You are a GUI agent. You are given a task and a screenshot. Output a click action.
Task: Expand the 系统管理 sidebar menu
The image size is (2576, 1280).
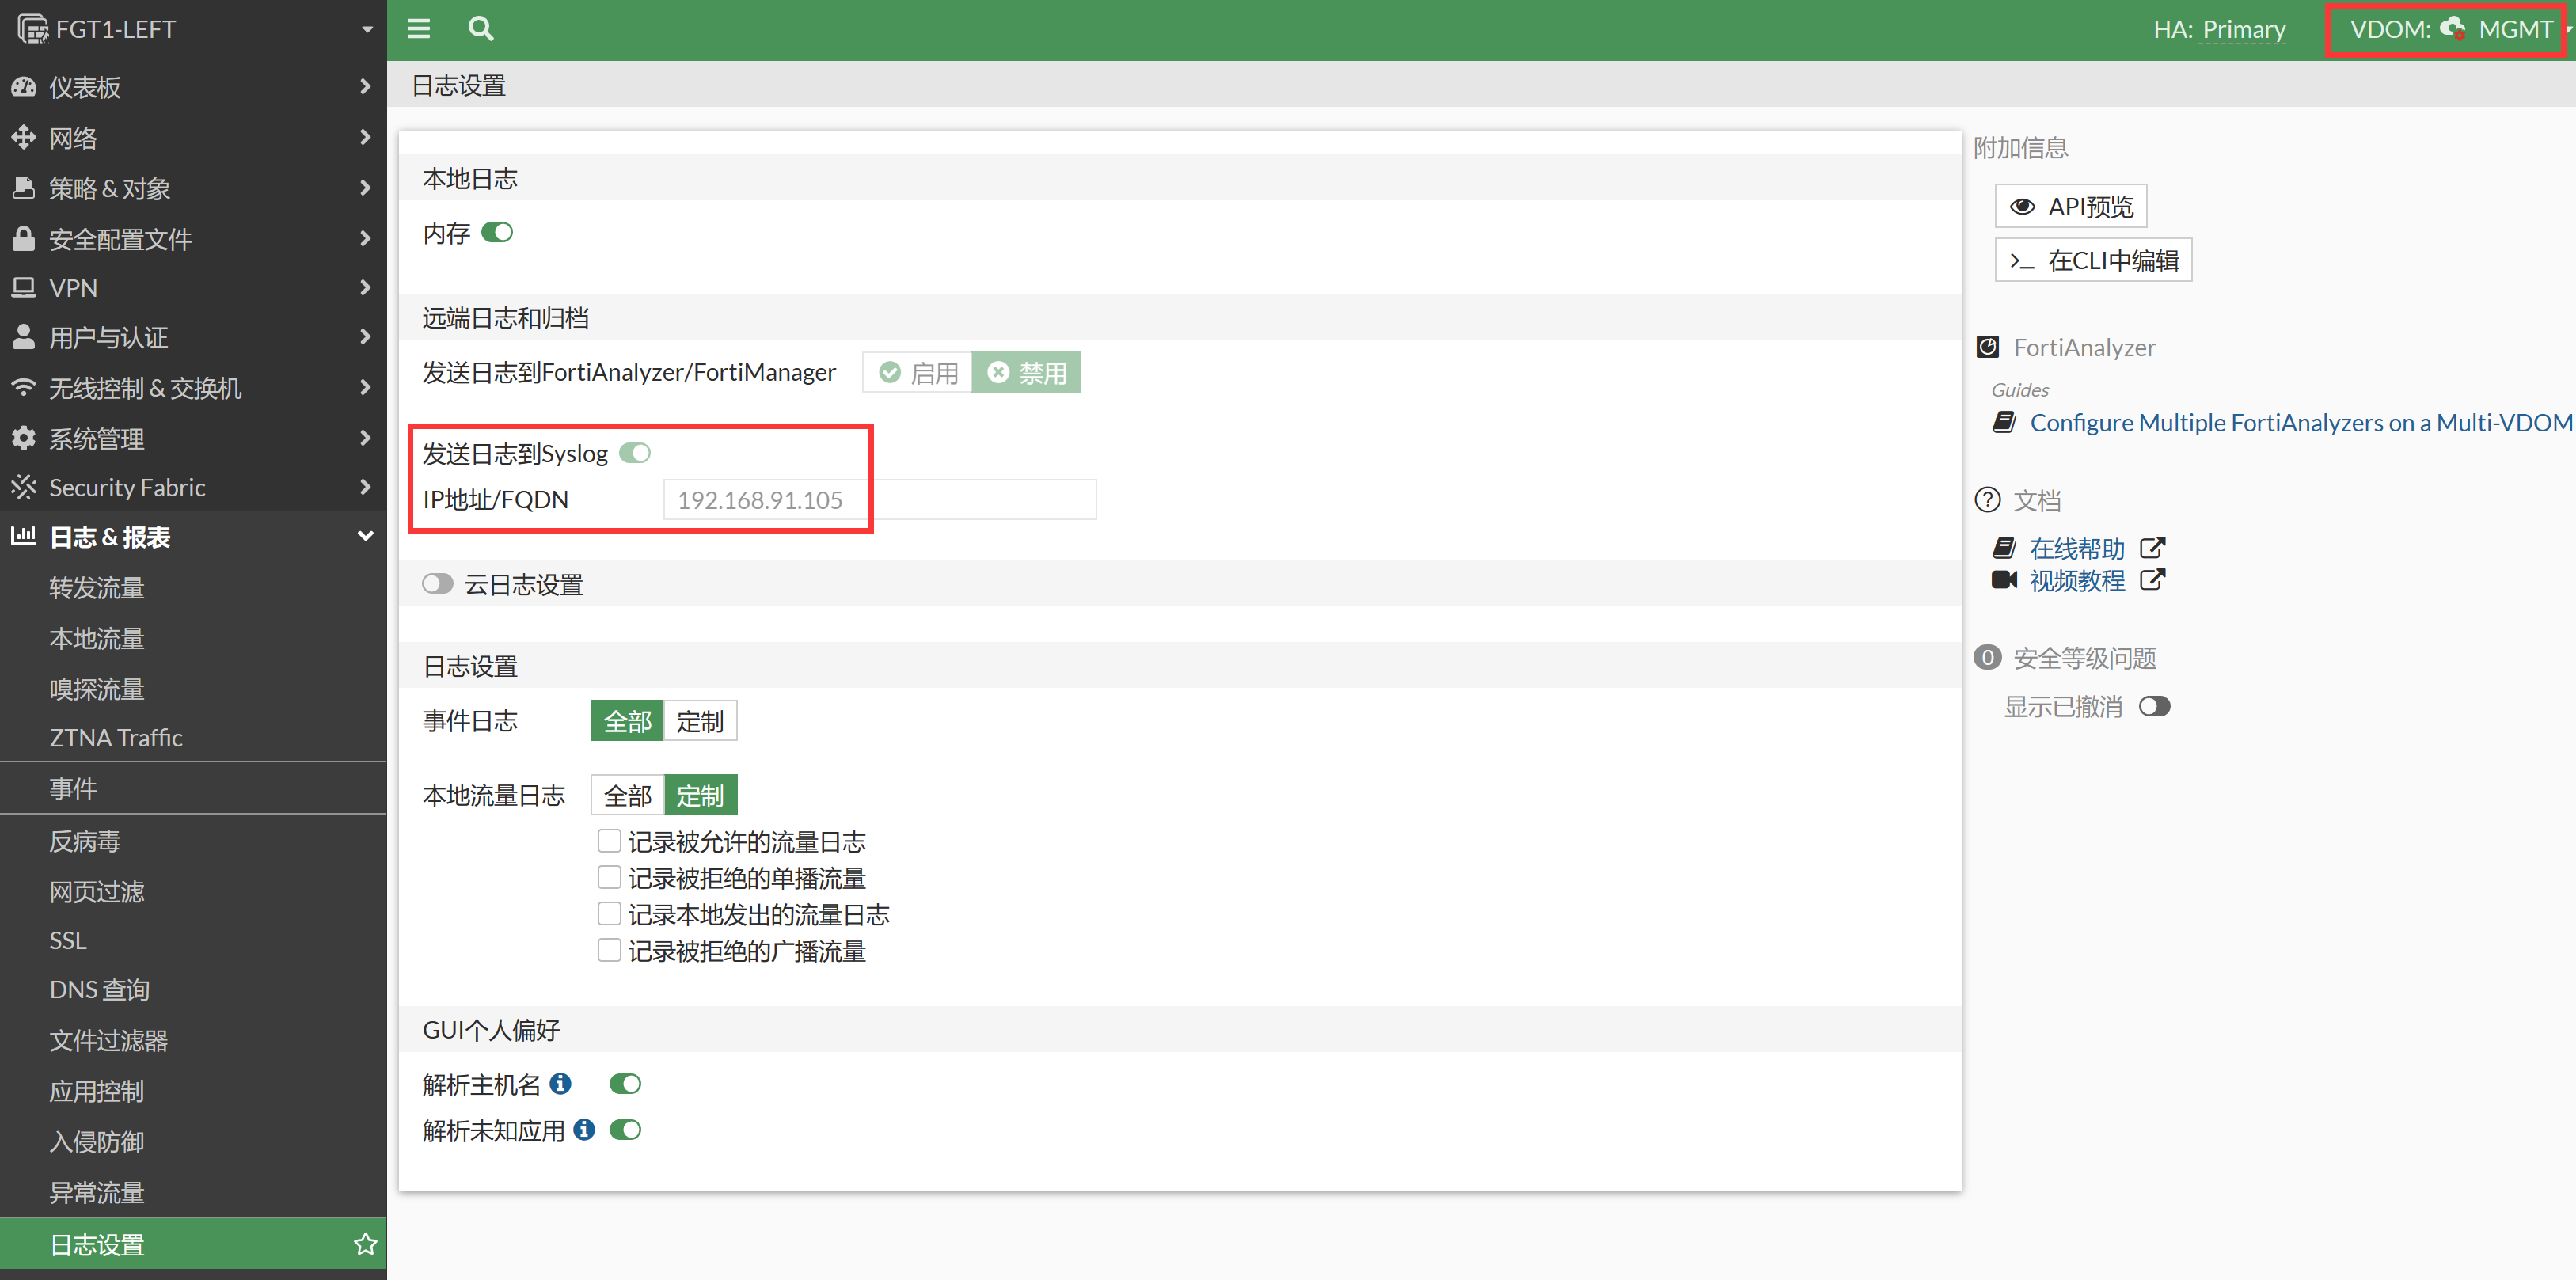click(190, 438)
